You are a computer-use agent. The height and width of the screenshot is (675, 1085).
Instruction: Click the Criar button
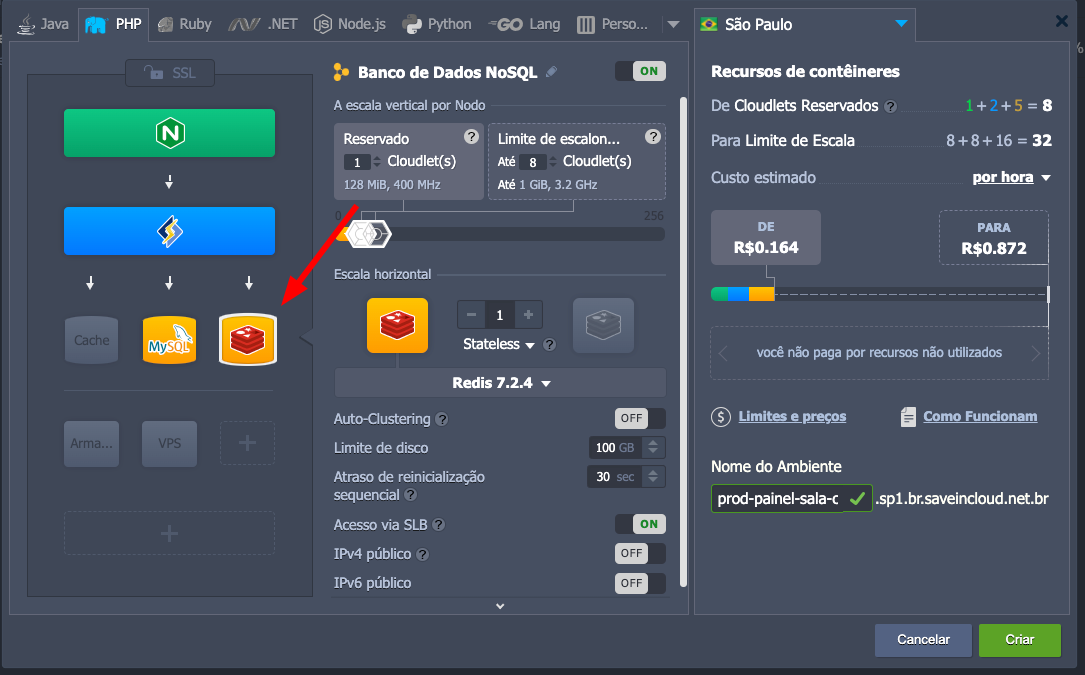[x=1019, y=640]
